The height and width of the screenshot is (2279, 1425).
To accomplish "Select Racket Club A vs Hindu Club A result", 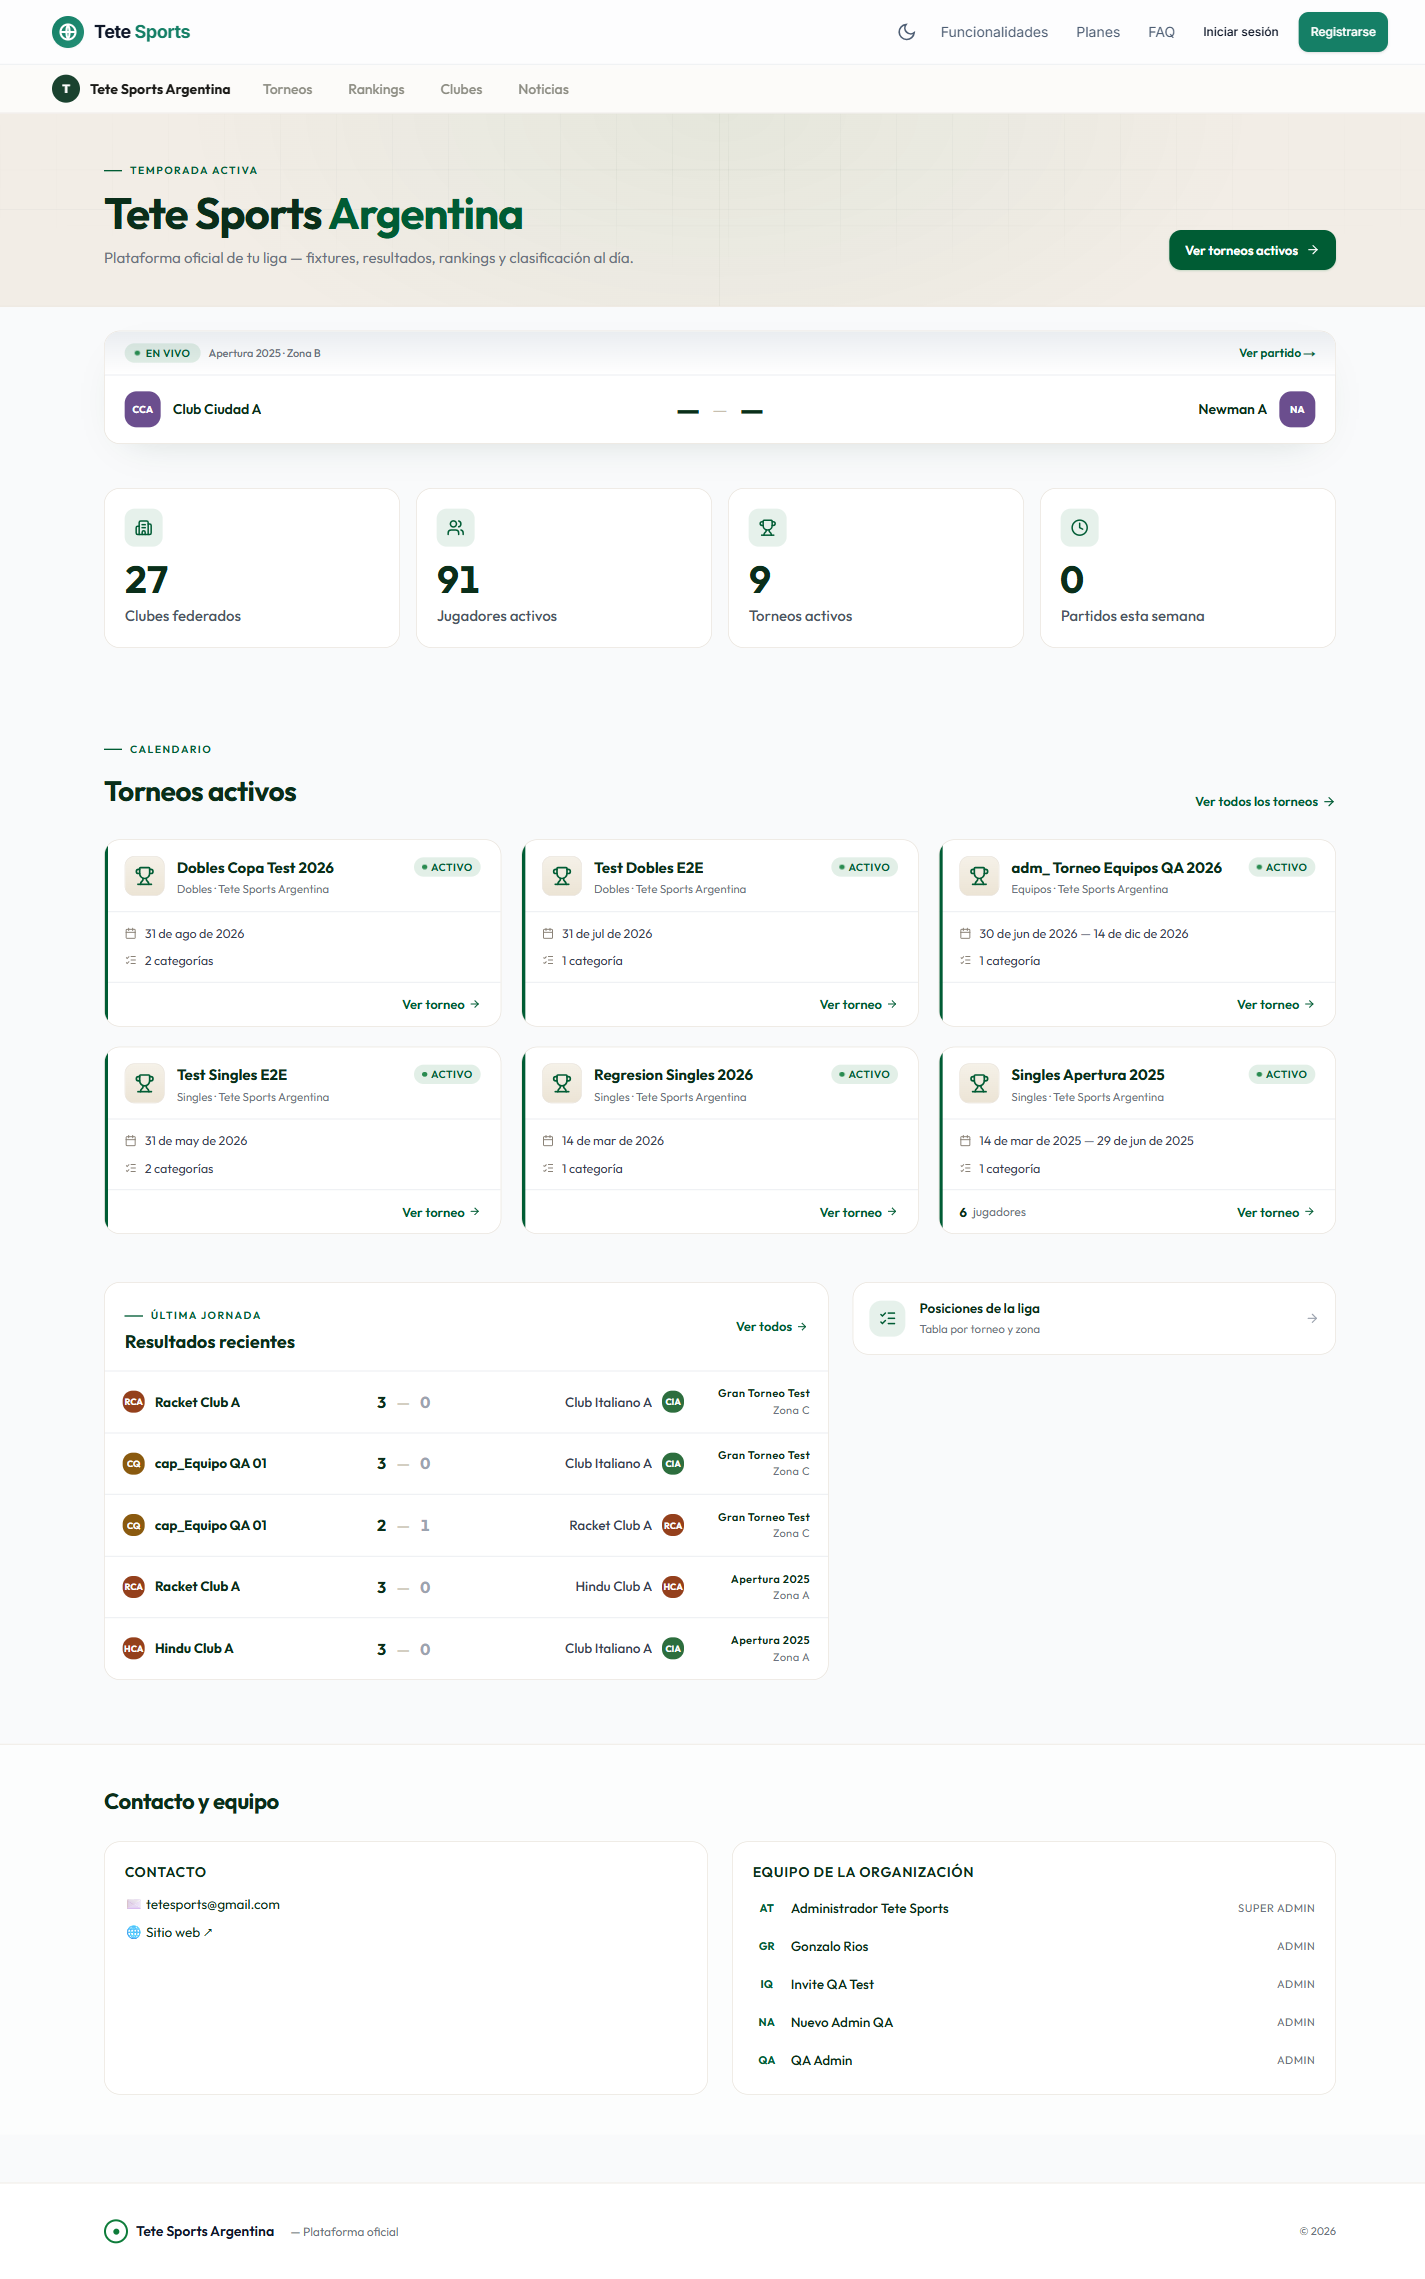I will tap(466, 1587).
